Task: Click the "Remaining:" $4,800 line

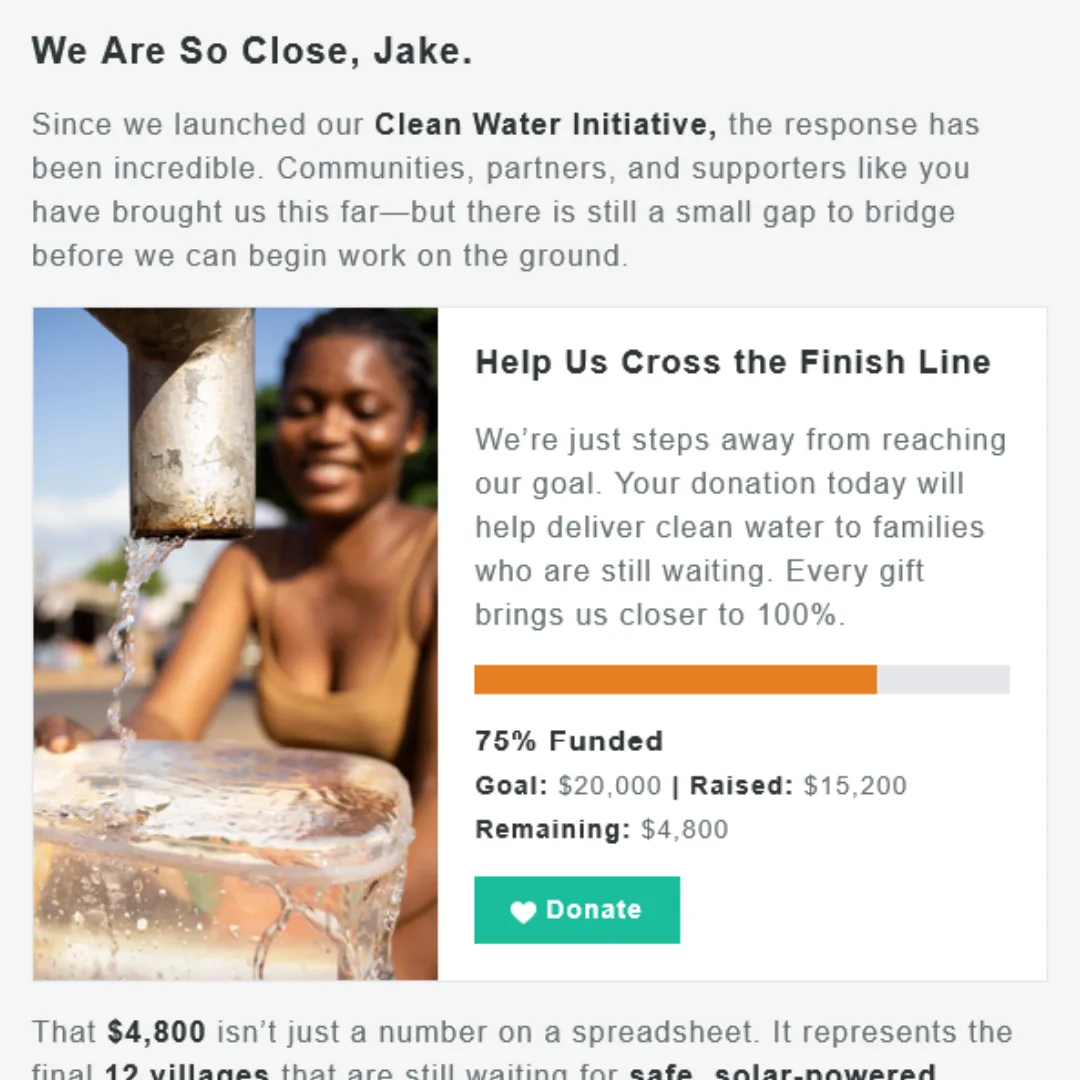Action: (x=601, y=830)
